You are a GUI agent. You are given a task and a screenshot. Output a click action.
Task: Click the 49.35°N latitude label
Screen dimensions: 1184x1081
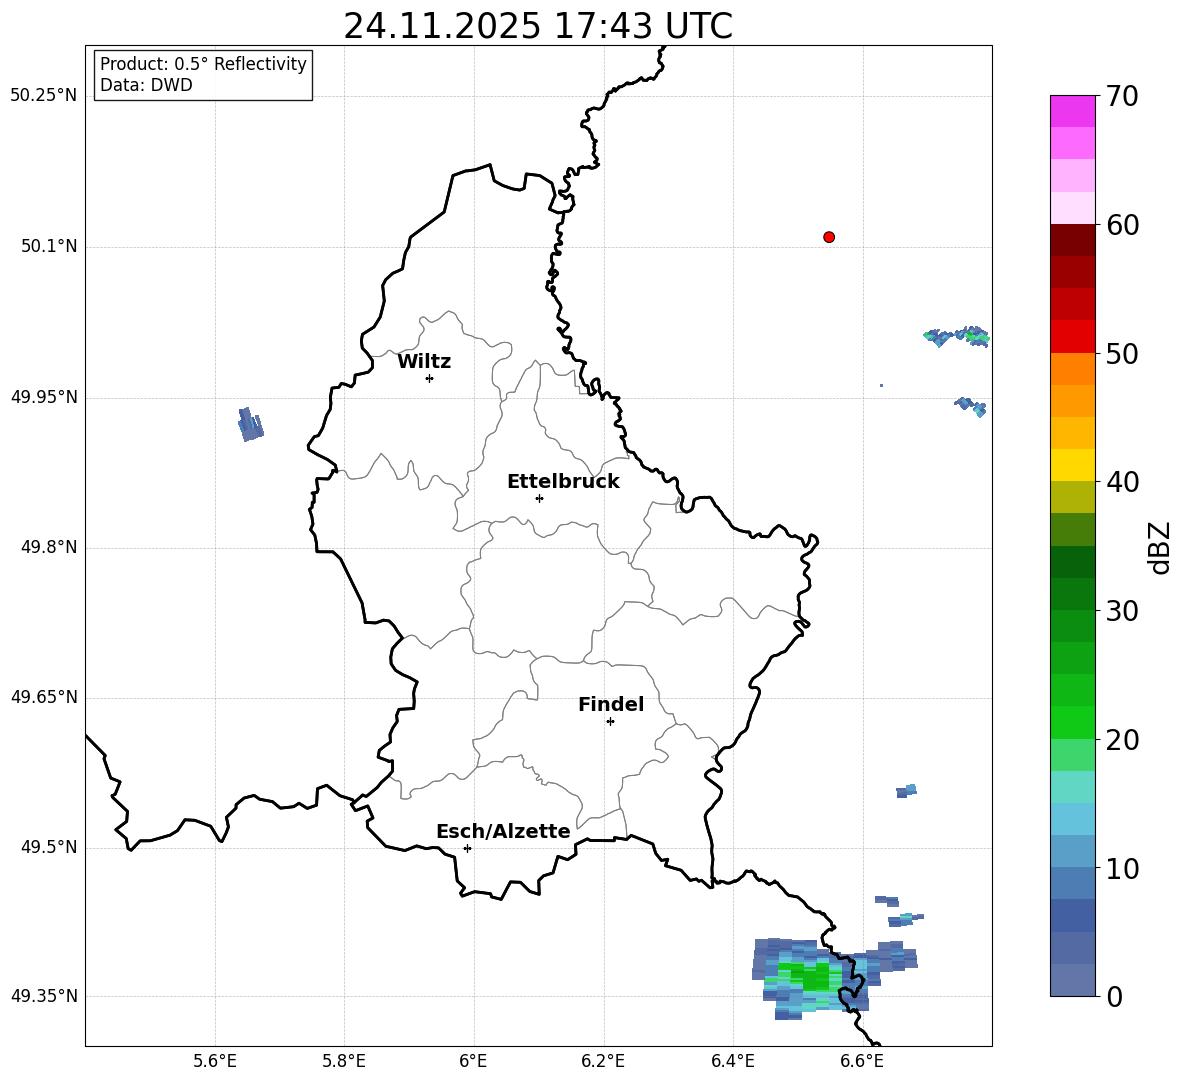point(43,996)
